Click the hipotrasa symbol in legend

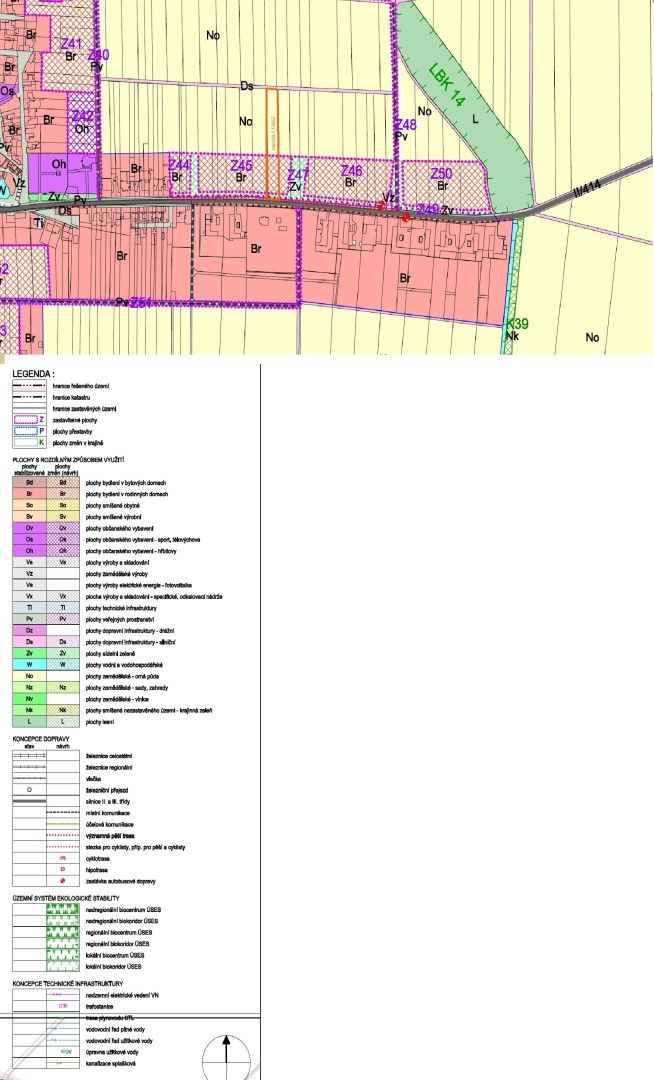(x=63, y=870)
